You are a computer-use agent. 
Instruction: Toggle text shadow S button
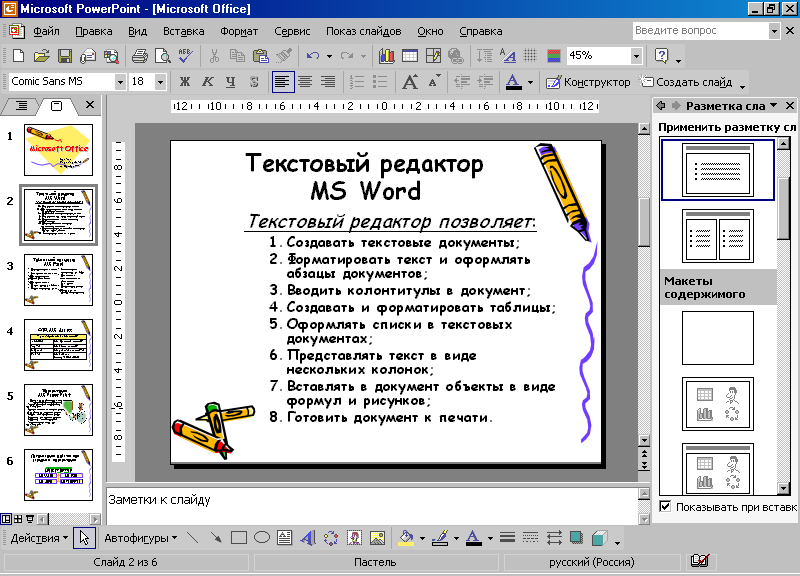click(254, 82)
